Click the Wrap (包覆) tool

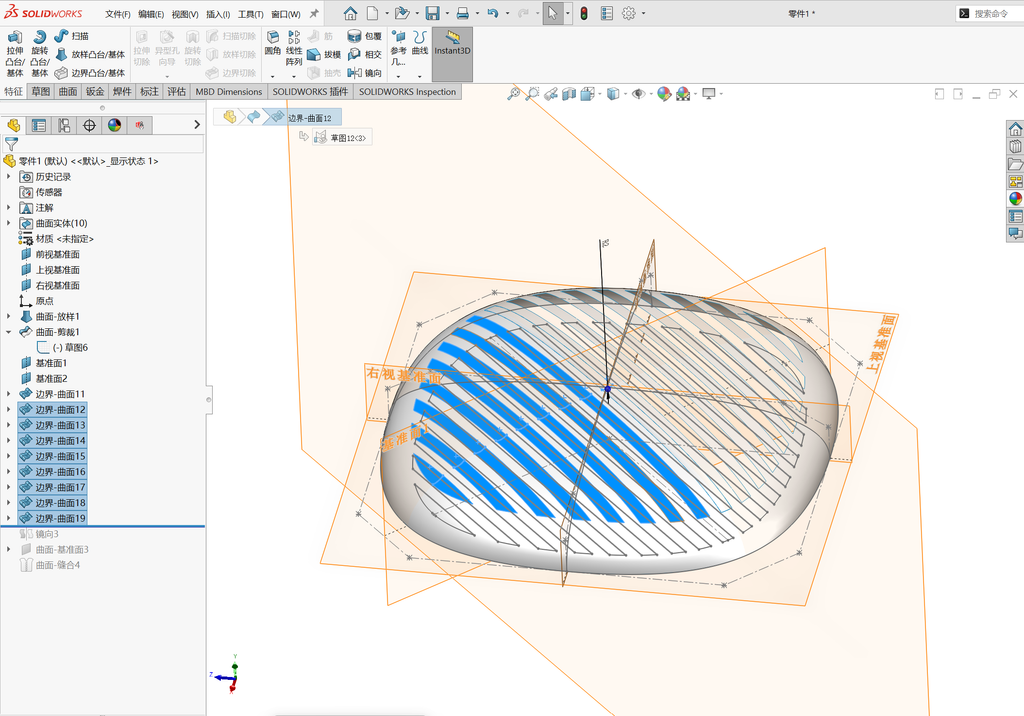(364, 36)
